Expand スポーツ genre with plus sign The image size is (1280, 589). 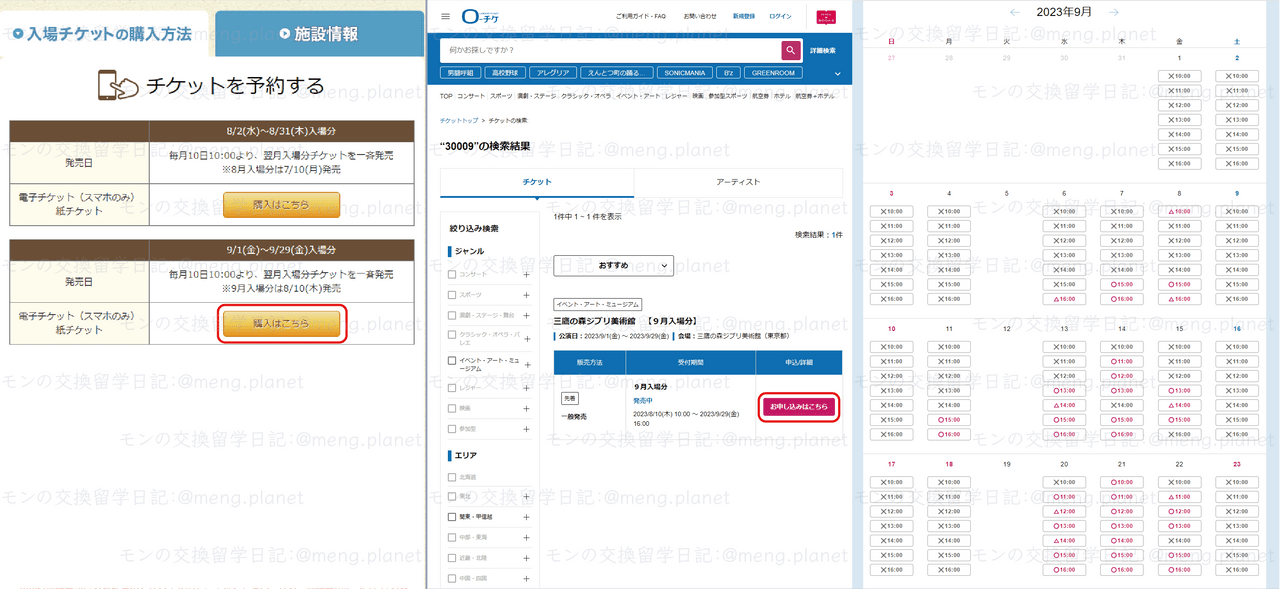(526, 295)
